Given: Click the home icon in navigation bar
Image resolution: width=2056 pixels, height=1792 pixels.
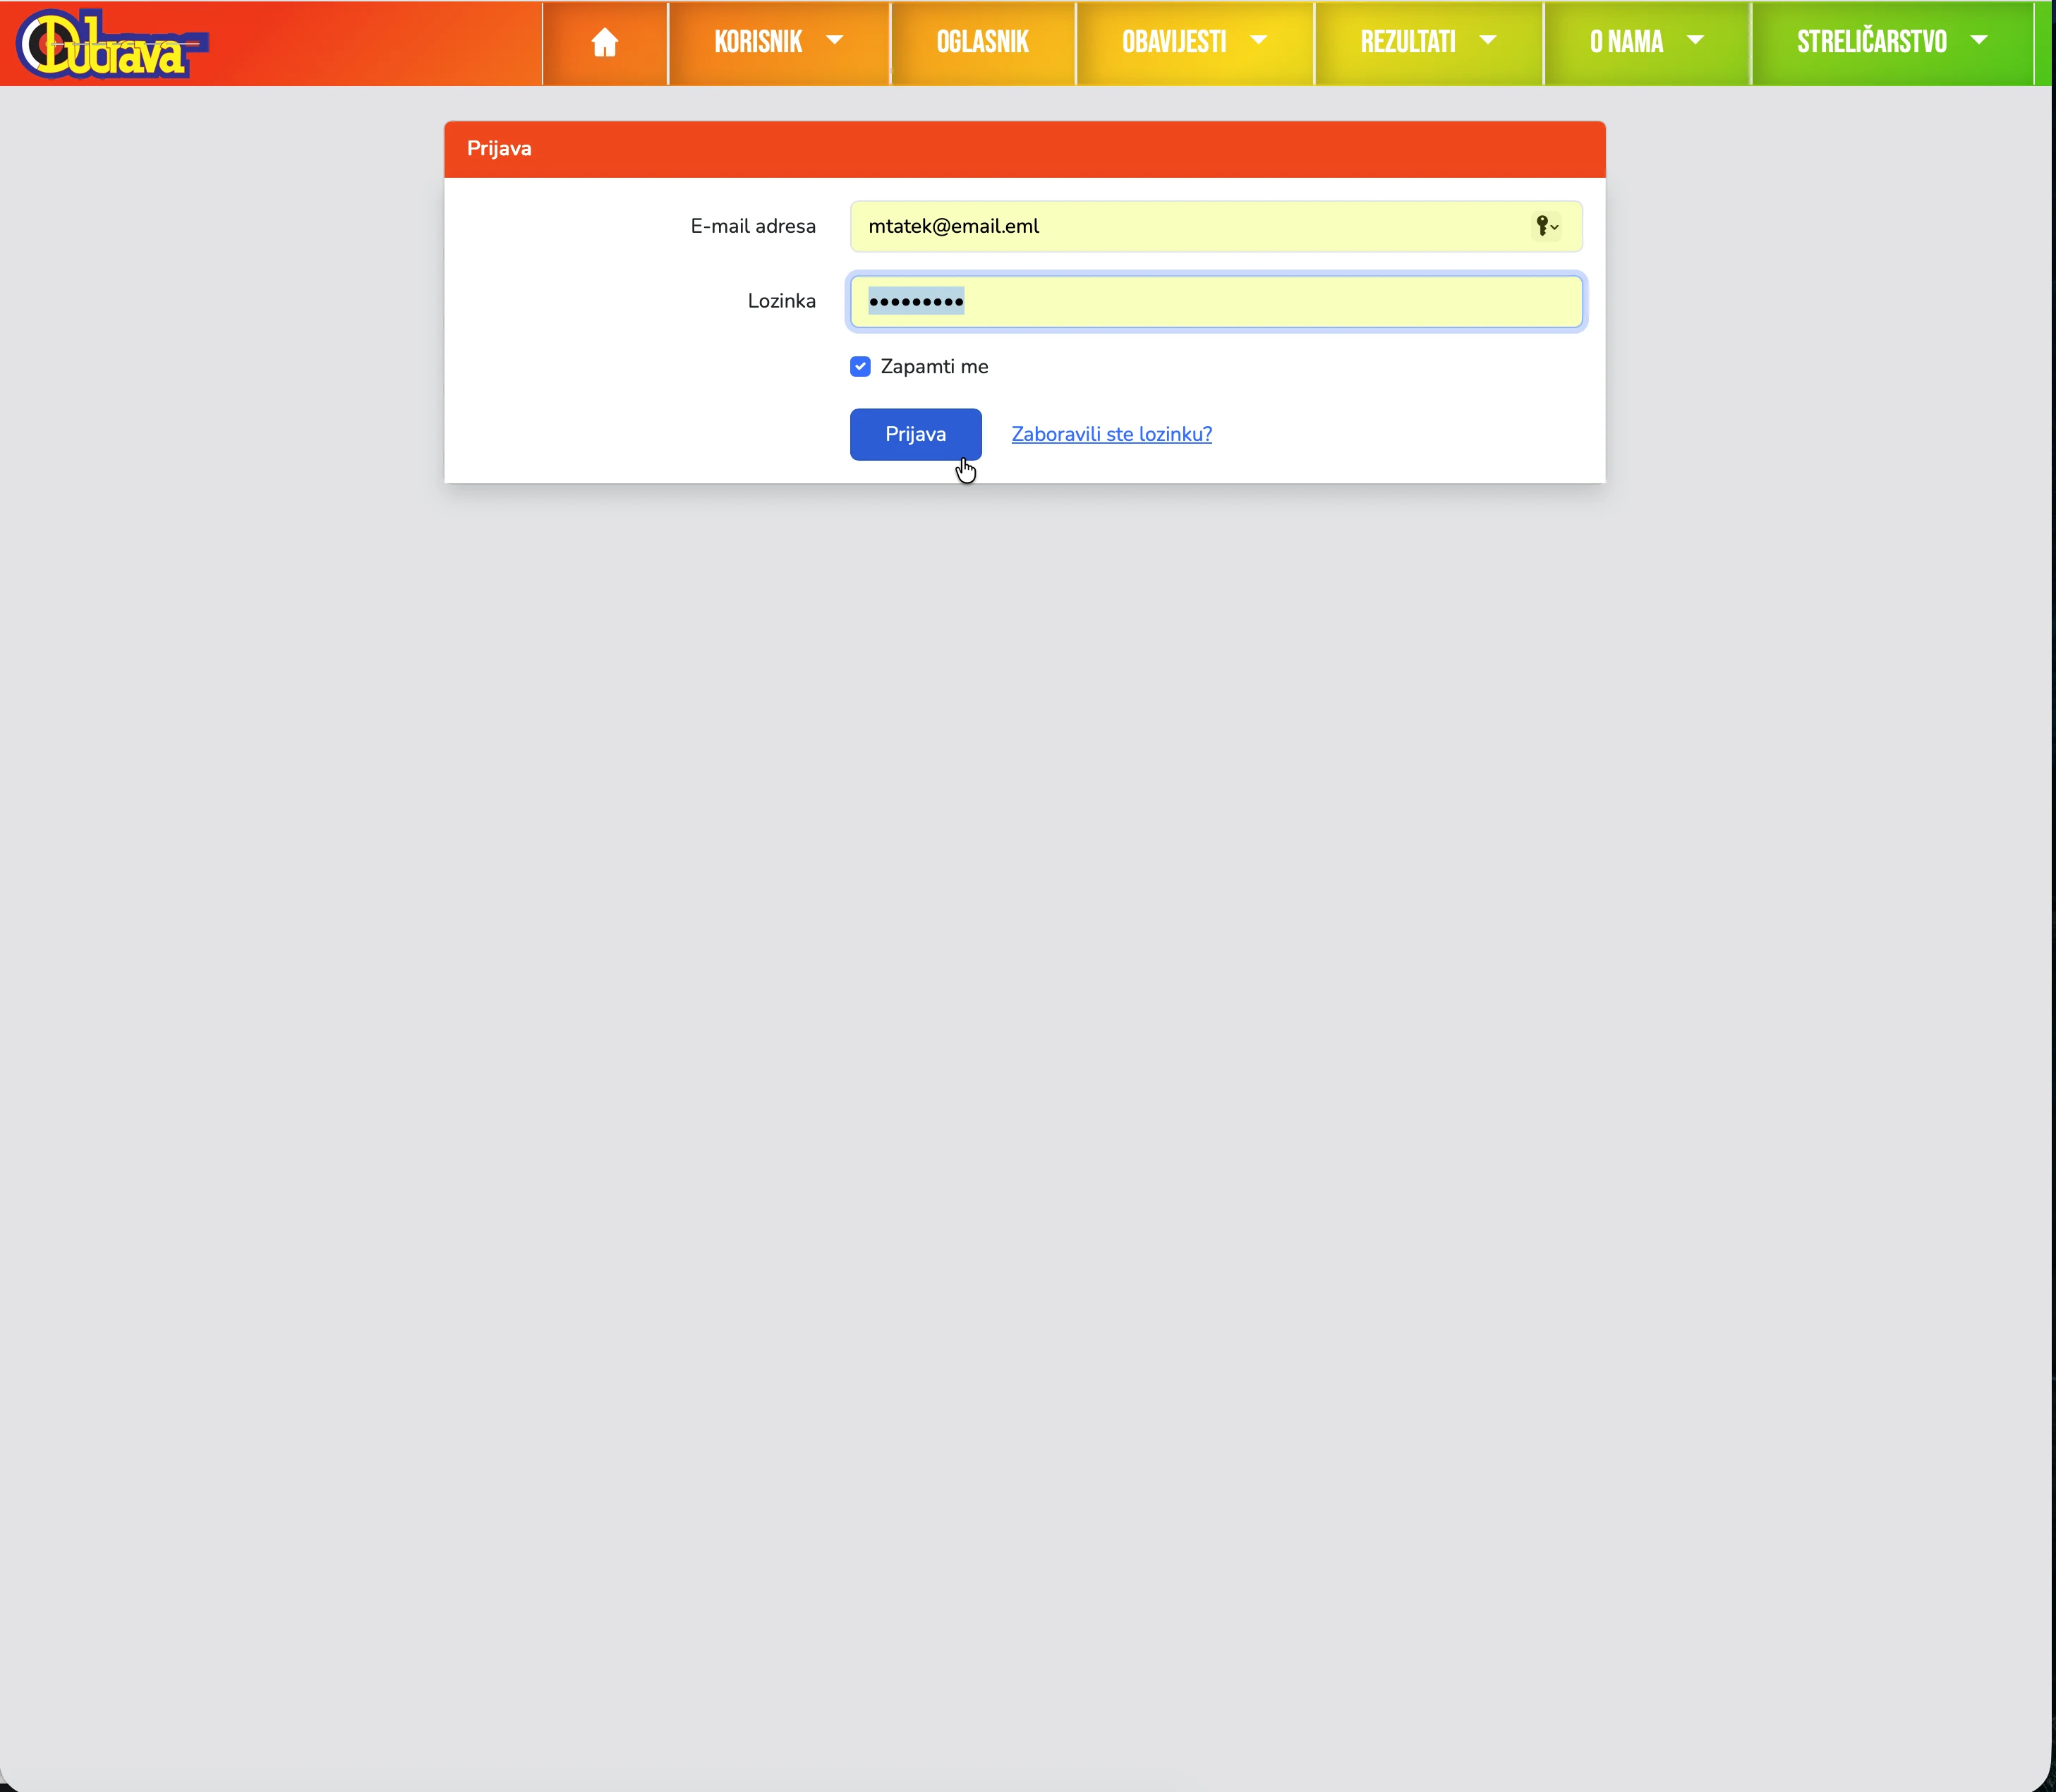Looking at the screenshot, I should (604, 42).
